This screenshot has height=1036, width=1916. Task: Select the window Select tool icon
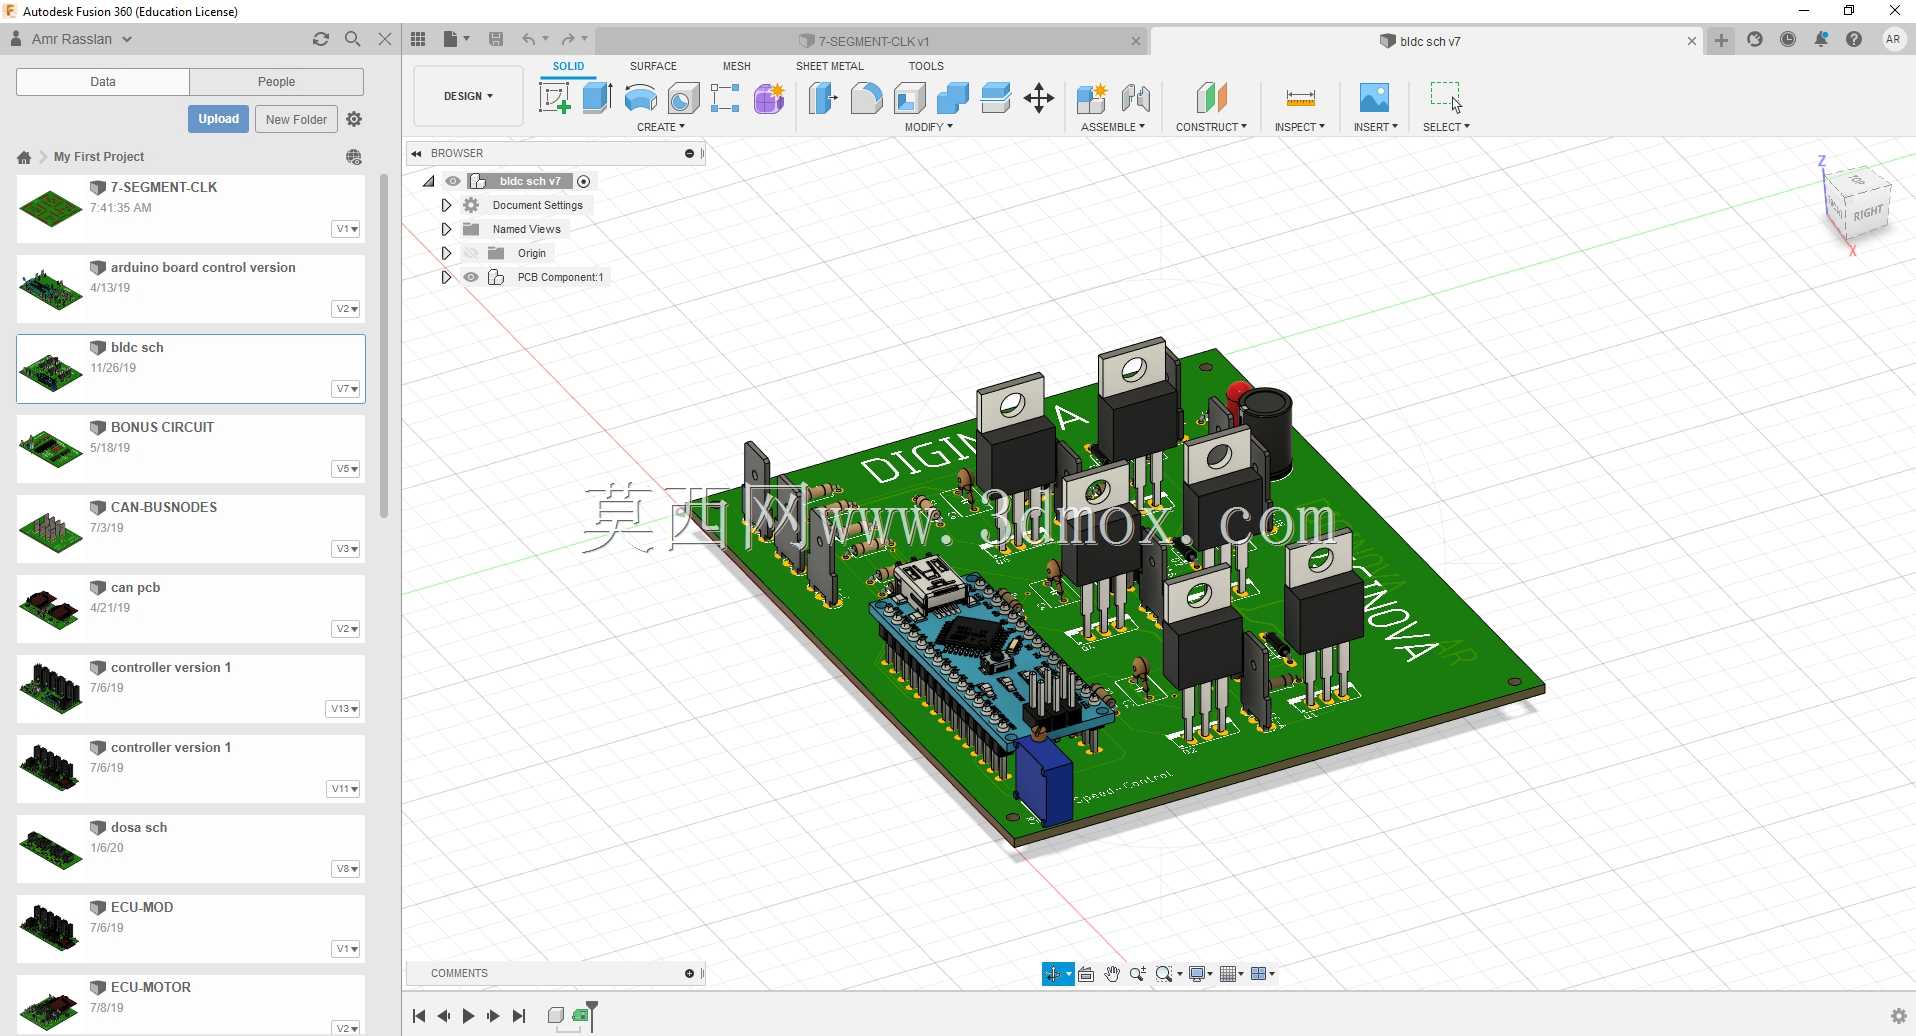(x=1446, y=97)
